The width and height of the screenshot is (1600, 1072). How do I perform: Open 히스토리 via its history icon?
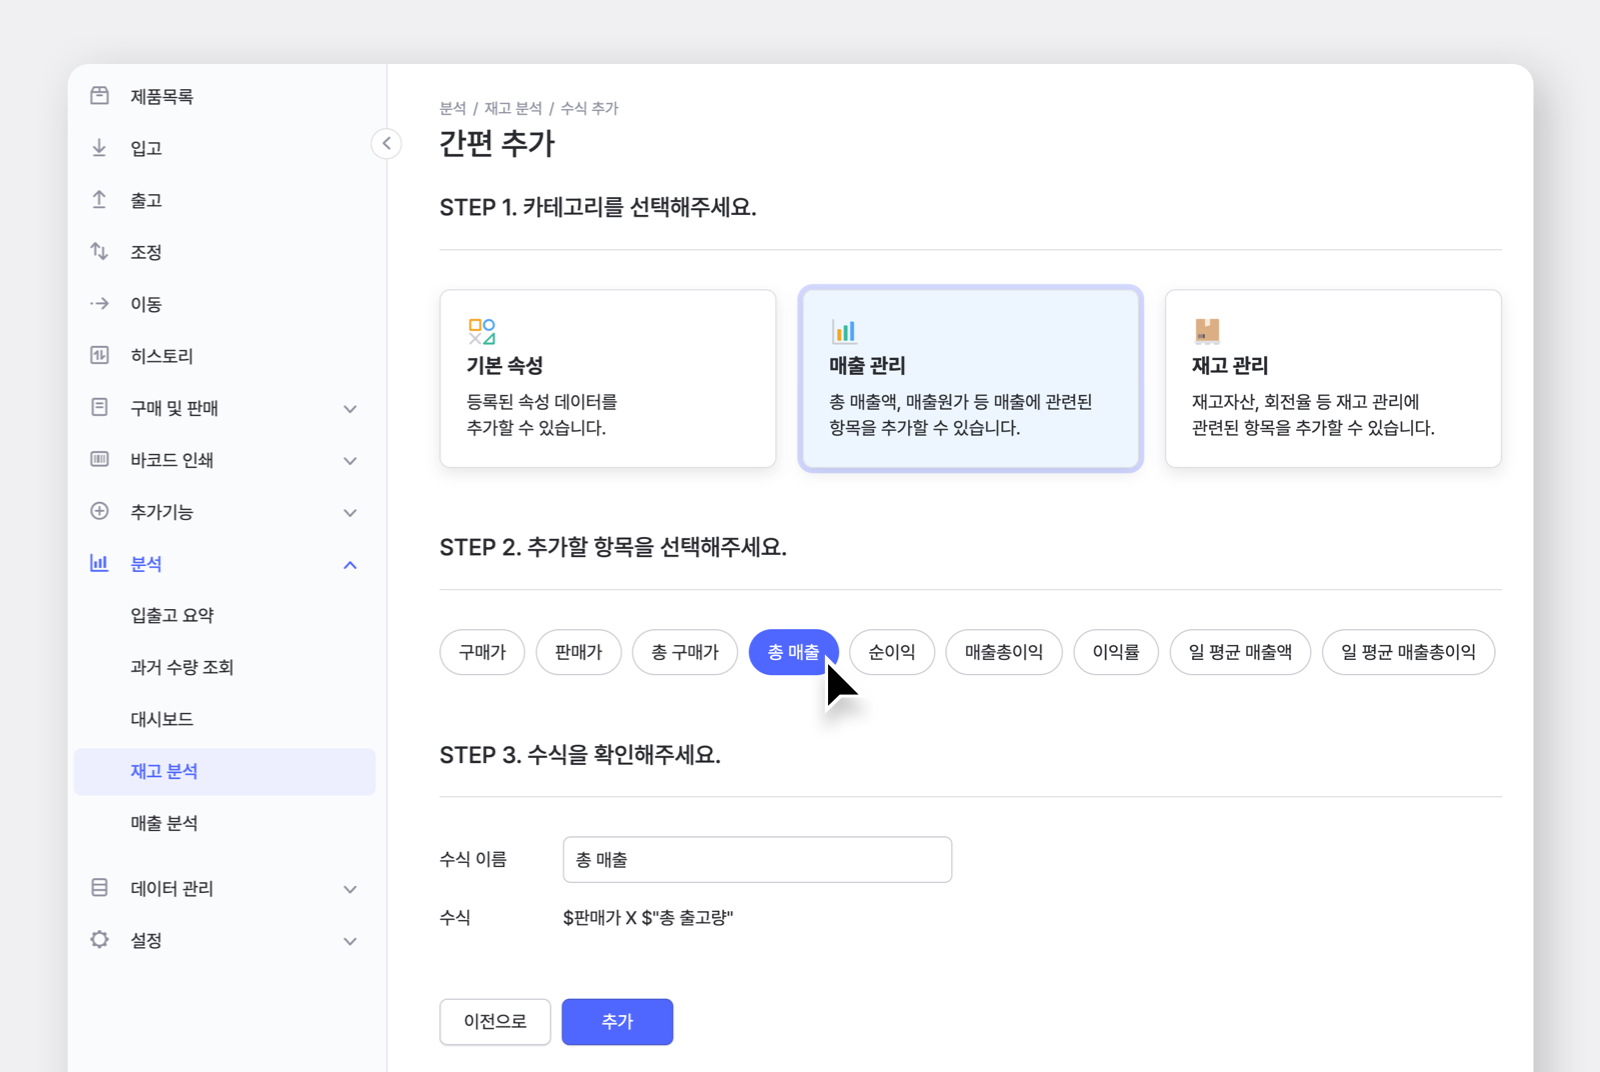click(99, 355)
